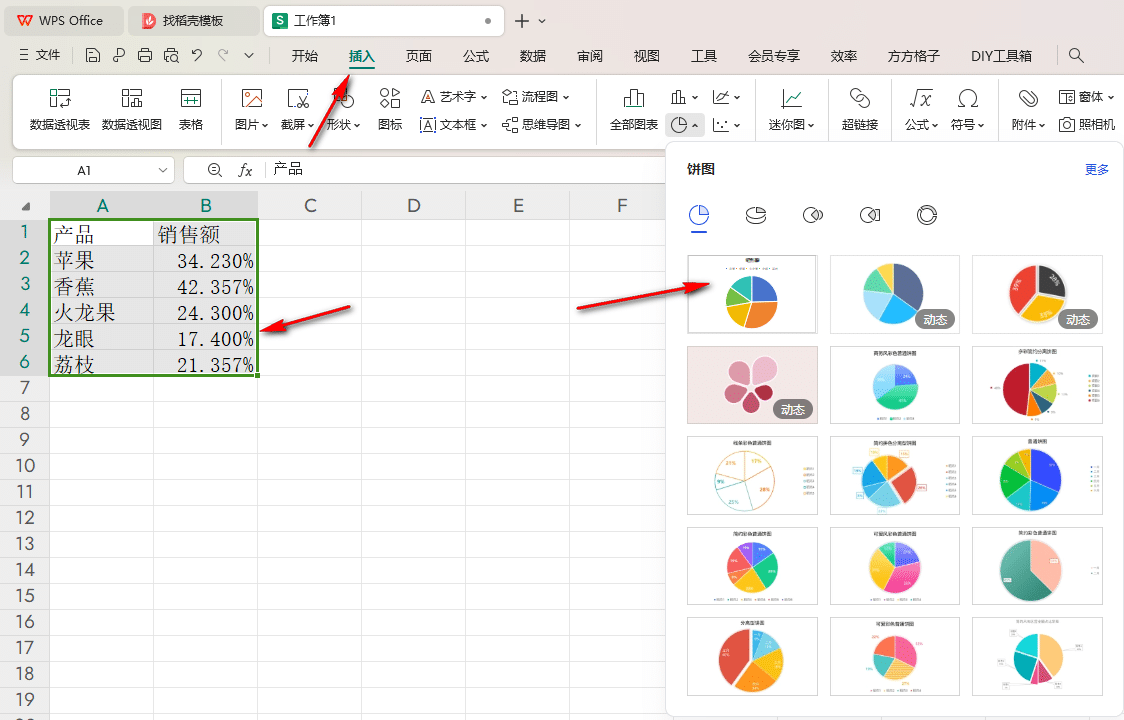
Task: Click the fx insert function icon
Action: pos(245,170)
